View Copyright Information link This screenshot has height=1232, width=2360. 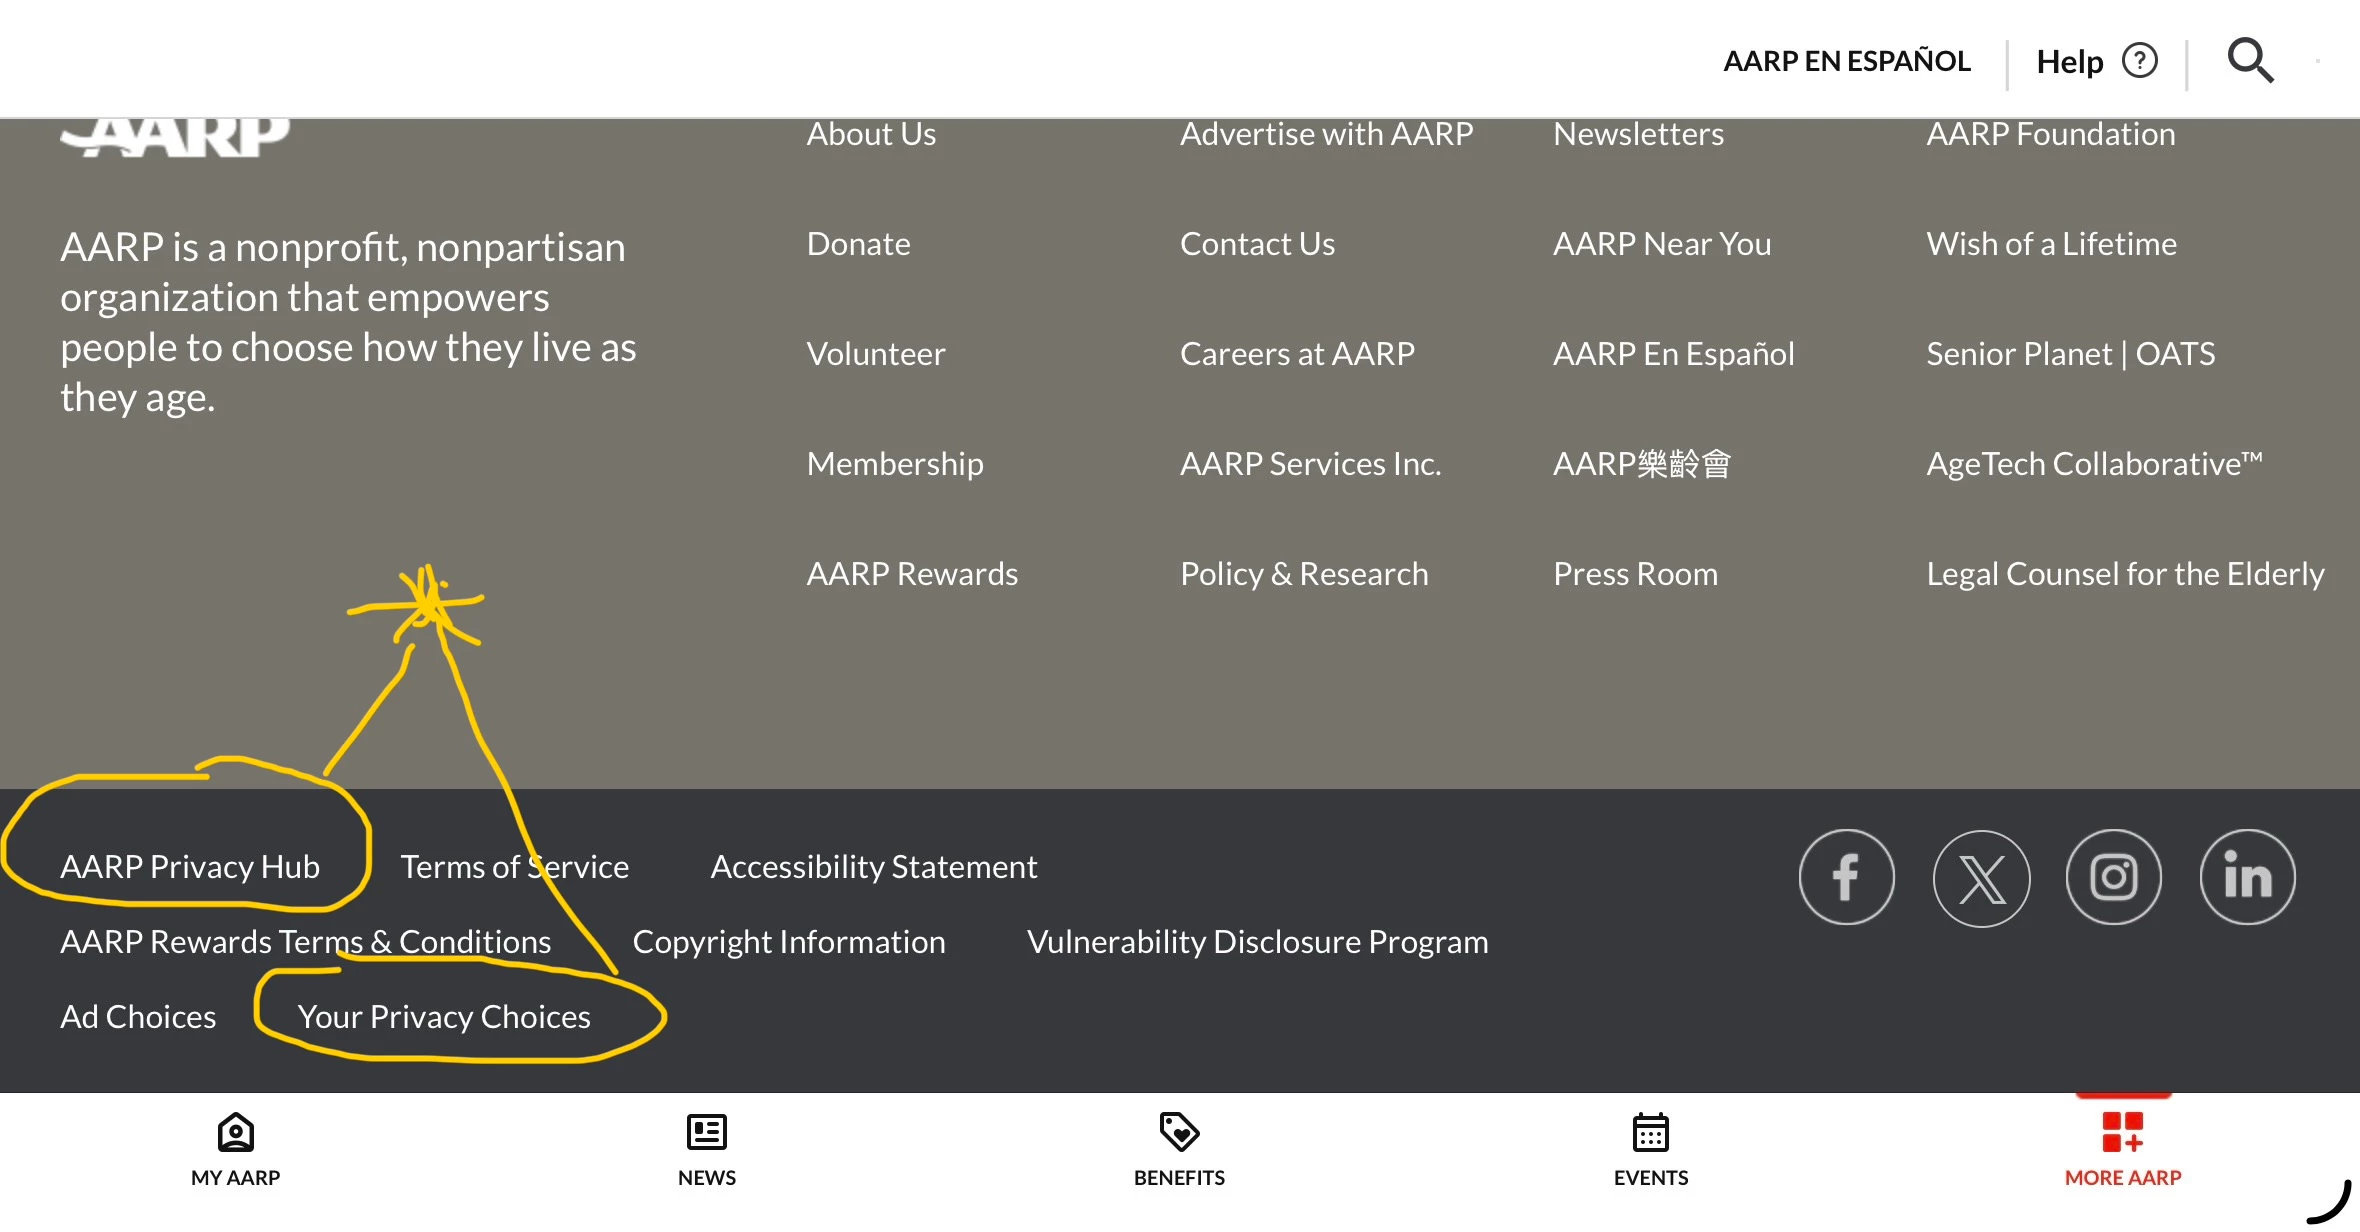(x=789, y=942)
